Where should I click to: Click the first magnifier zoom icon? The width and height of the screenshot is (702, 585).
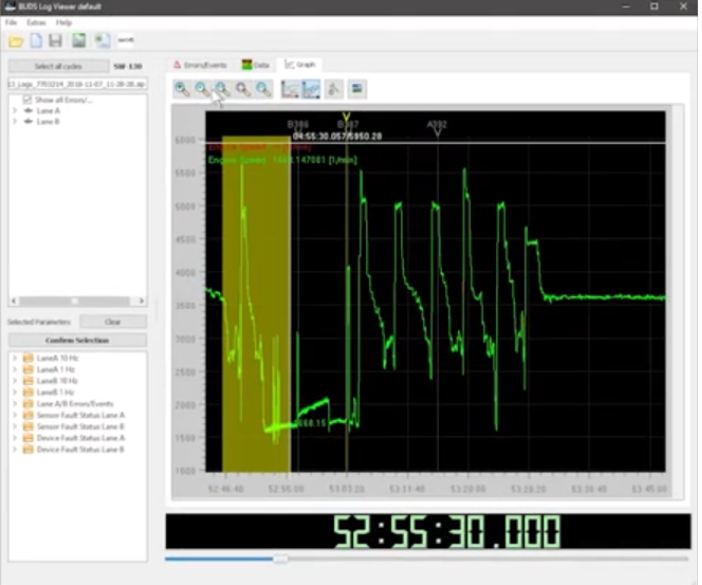pyautogui.click(x=182, y=89)
